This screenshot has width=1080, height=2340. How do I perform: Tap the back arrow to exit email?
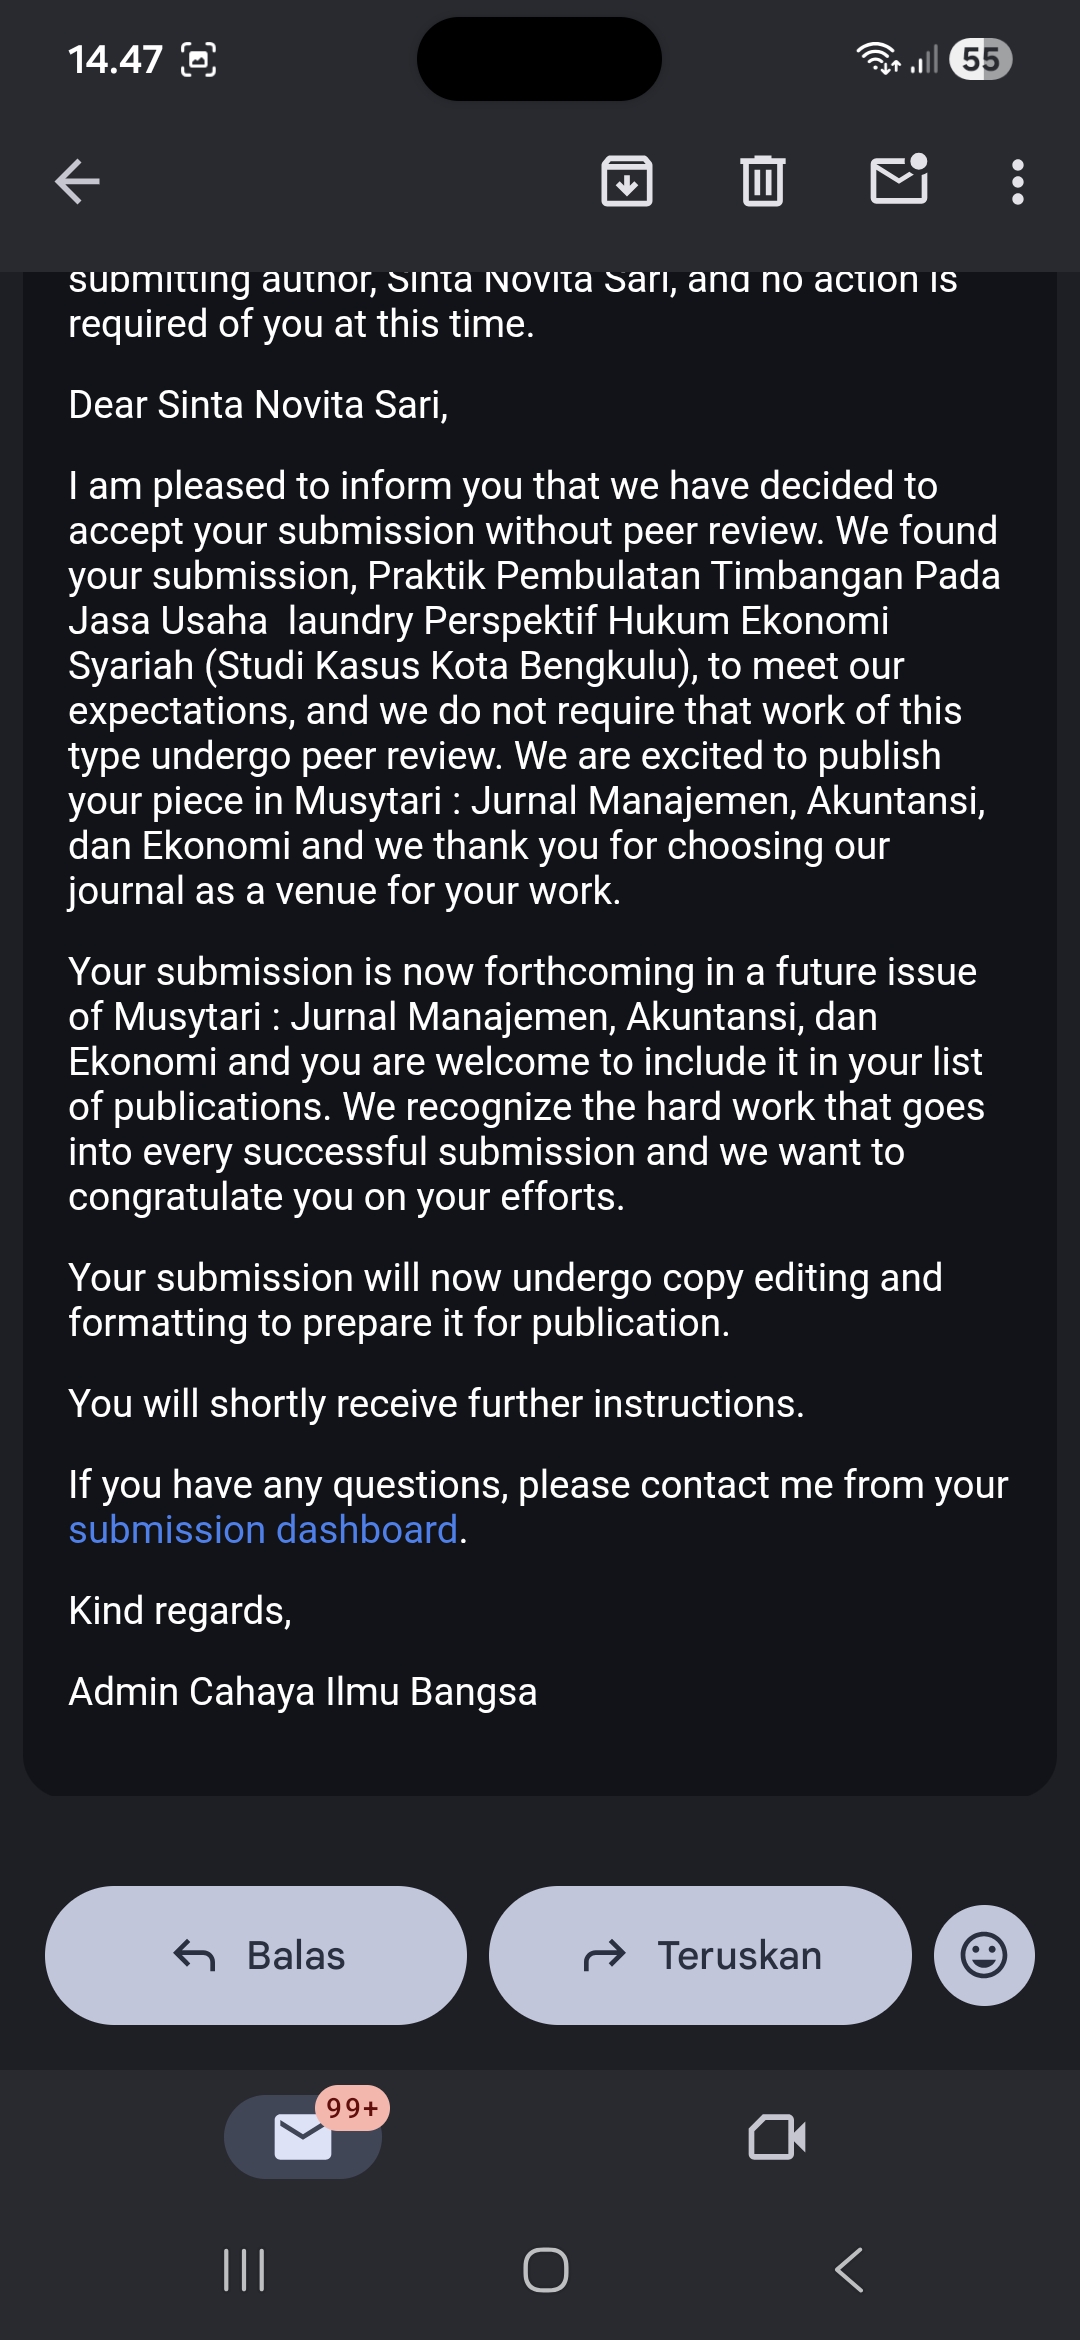tap(77, 182)
